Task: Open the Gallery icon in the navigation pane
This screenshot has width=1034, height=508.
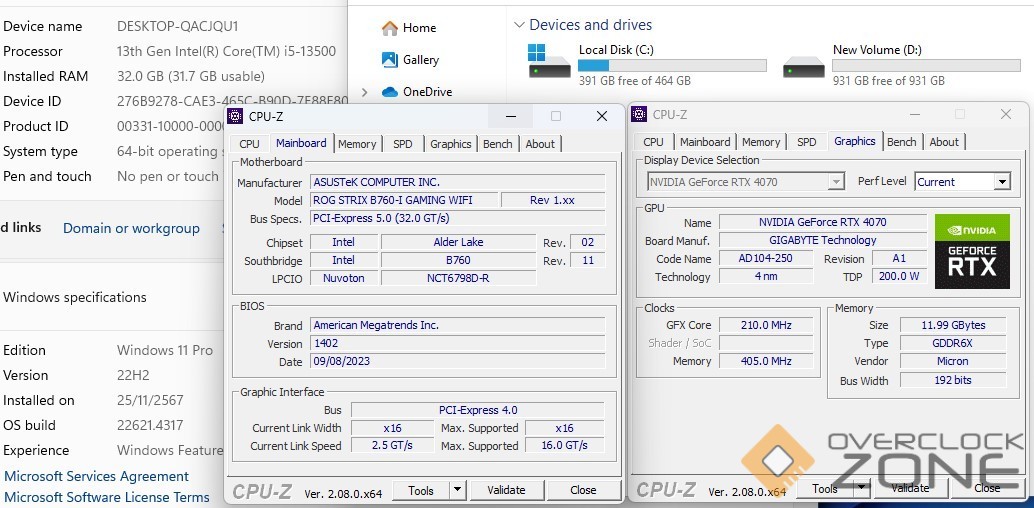Action: click(390, 59)
